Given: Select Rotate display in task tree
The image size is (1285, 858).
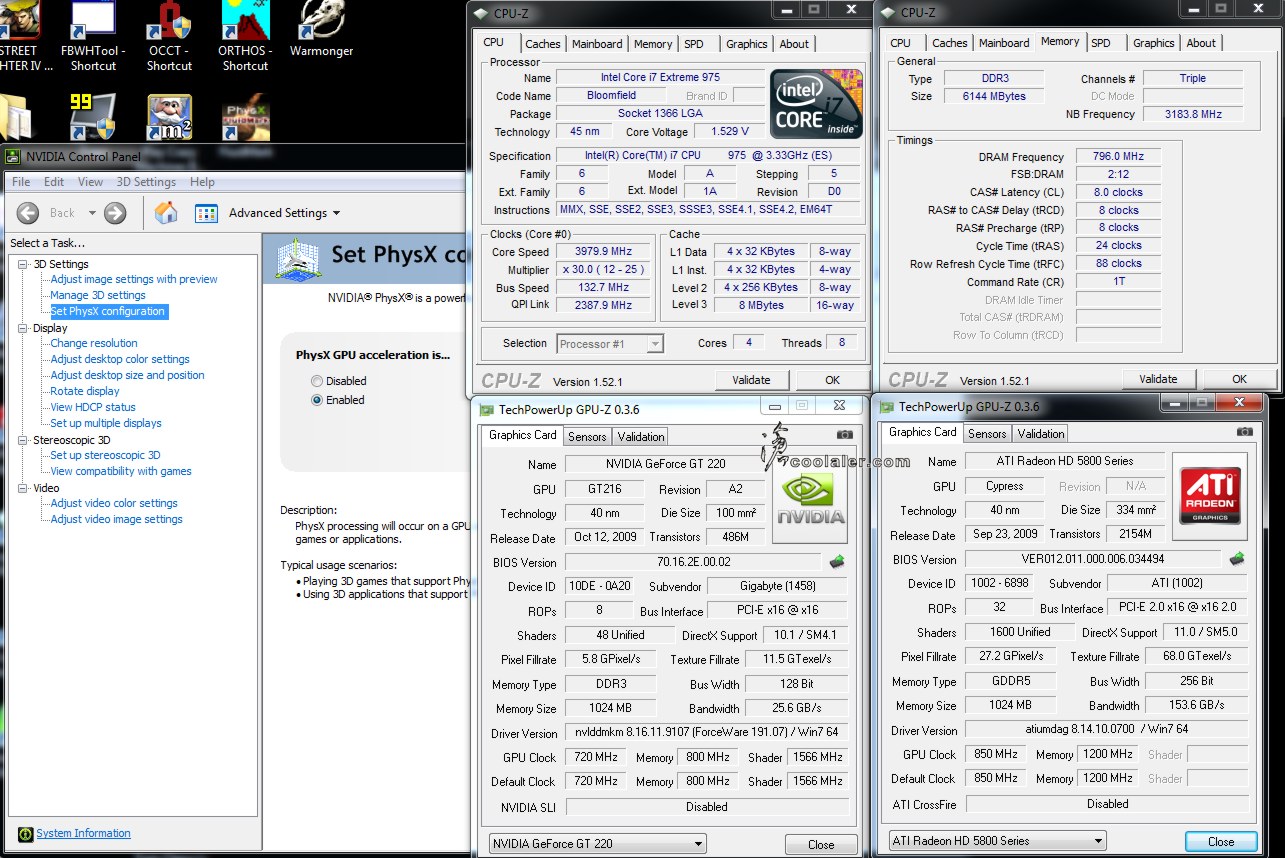Looking at the screenshot, I should 85,391.
